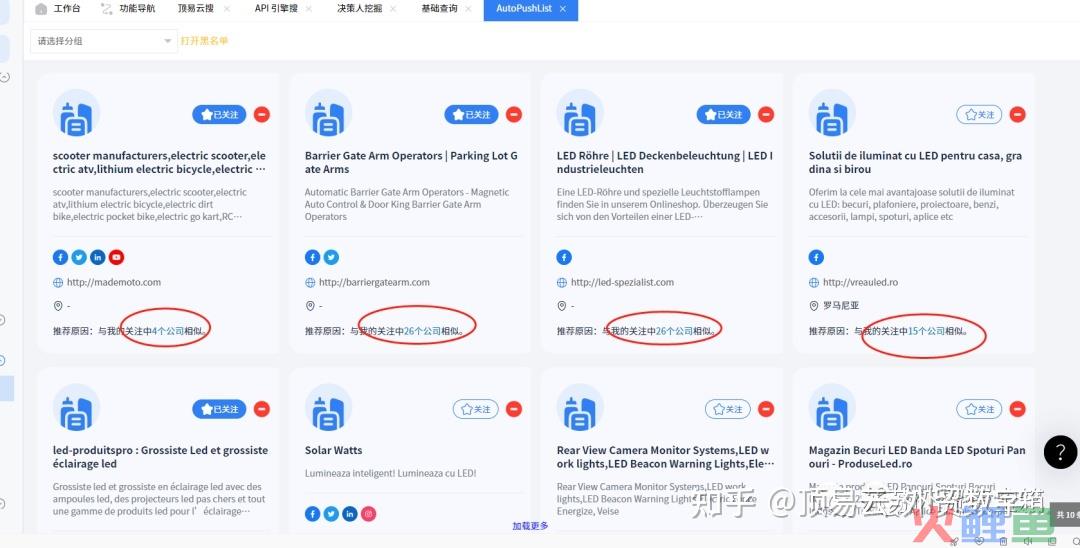Switch to the 基础查询 tab
Image resolution: width=1080 pixels, height=548 pixels.
coord(439,9)
